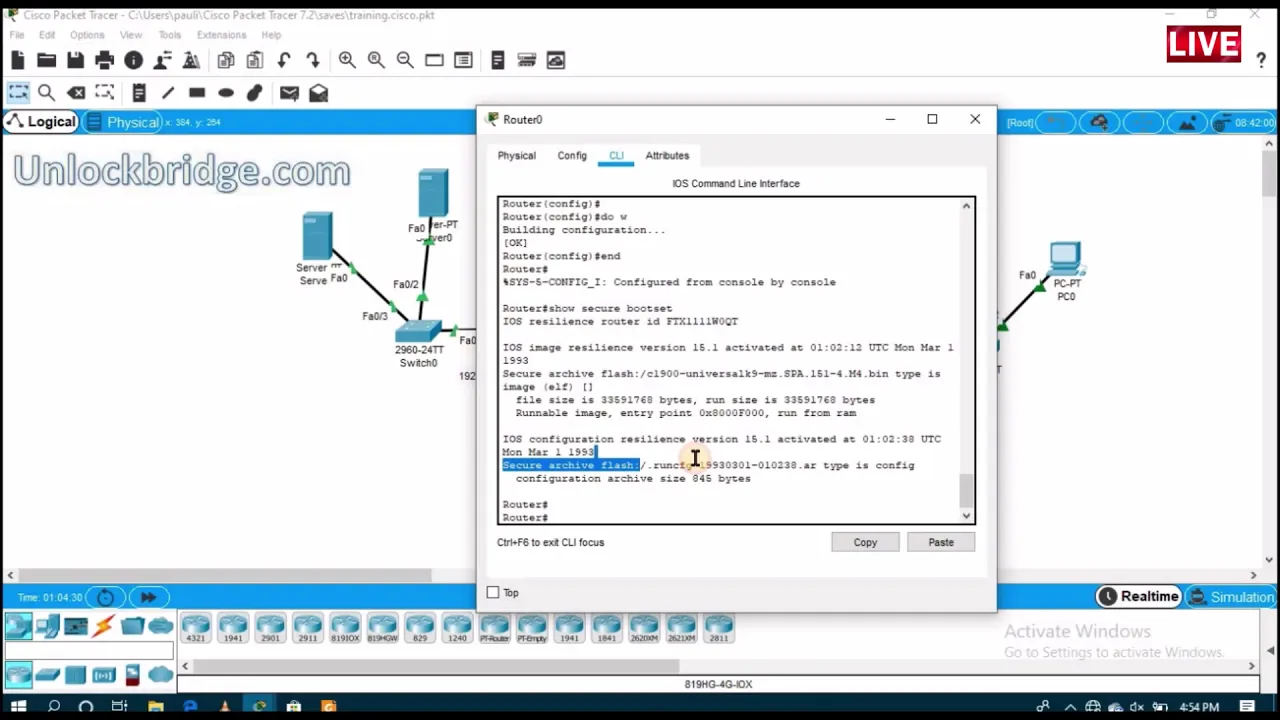Click Fast Forward Time button
The image size is (1280, 720).
147,597
